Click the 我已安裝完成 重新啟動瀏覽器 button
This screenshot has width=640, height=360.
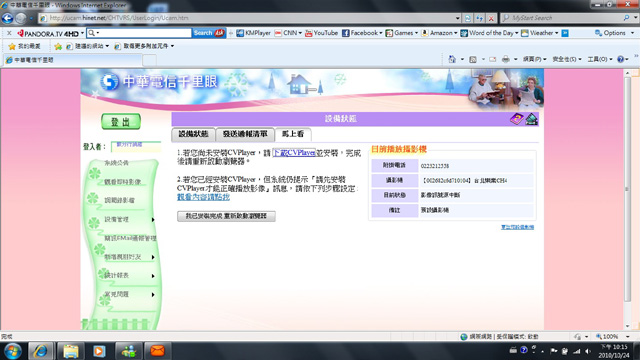pyautogui.click(x=226, y=216)
